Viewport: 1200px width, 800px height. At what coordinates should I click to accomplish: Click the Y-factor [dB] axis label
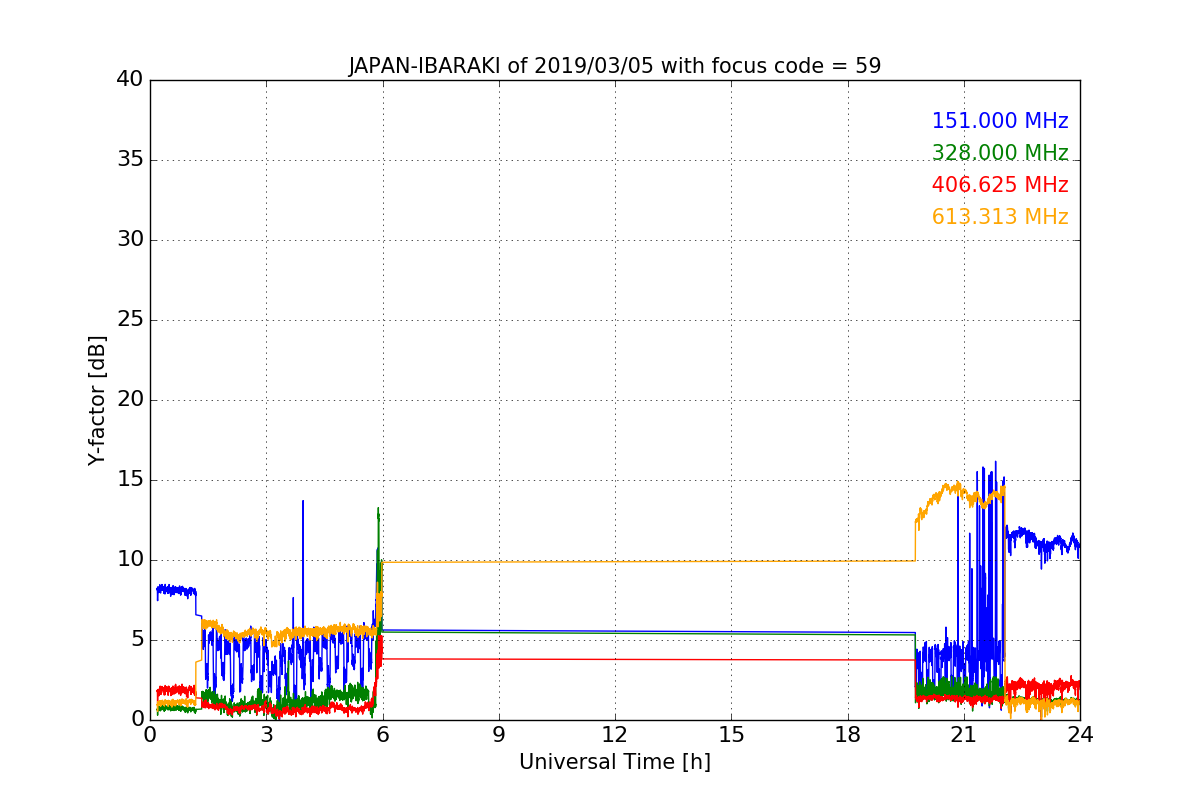point(97,400)
